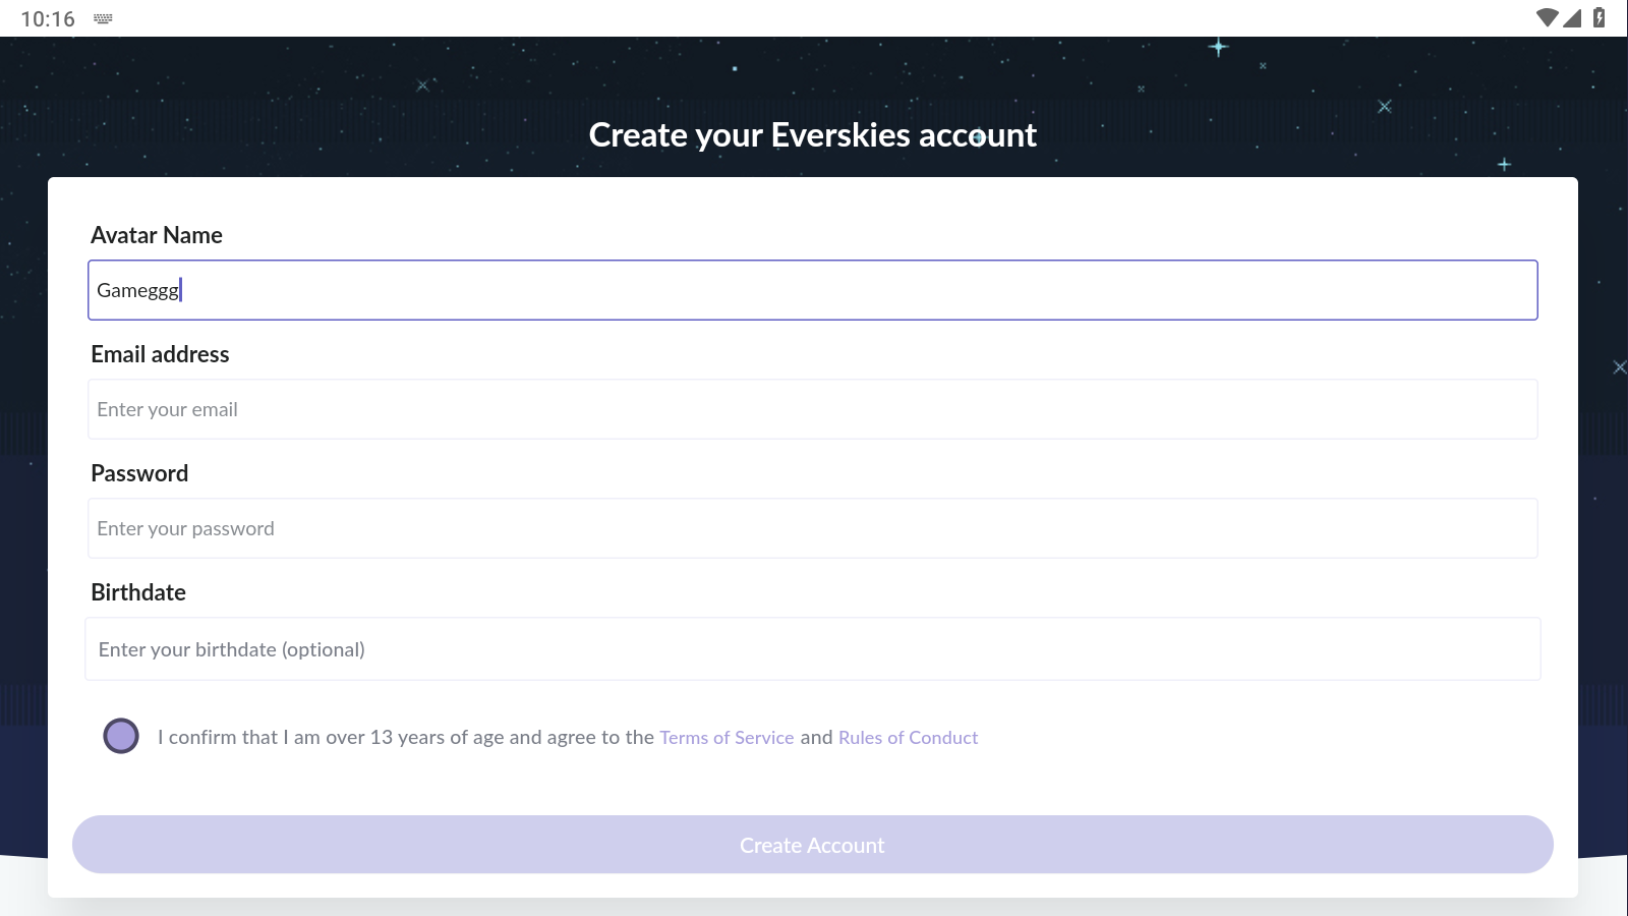Tap the large sparkle star above the heading
The width and height of the screenshot is (1628, 916).
point(1218,47)
